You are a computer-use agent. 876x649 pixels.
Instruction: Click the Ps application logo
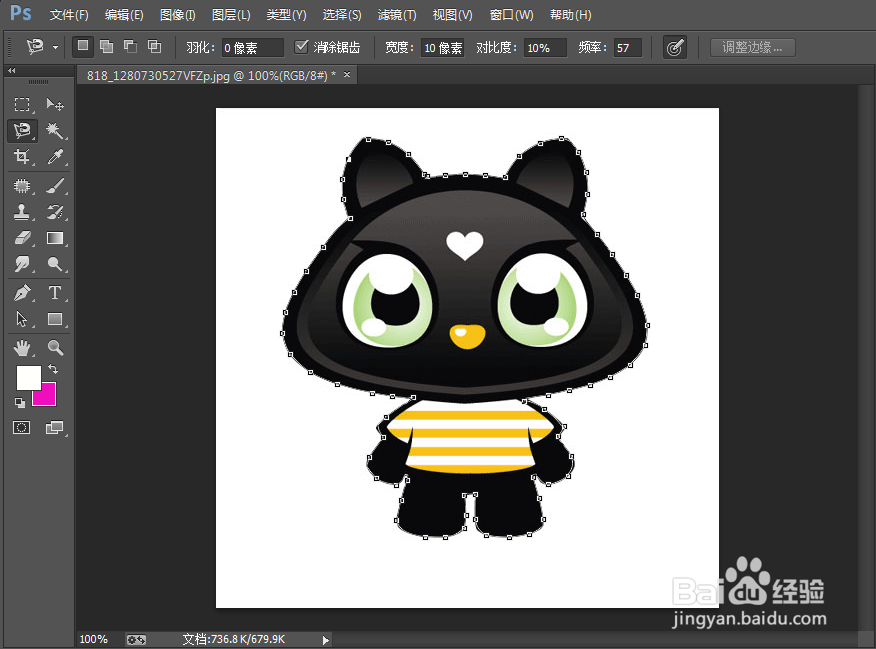(21, 13)
